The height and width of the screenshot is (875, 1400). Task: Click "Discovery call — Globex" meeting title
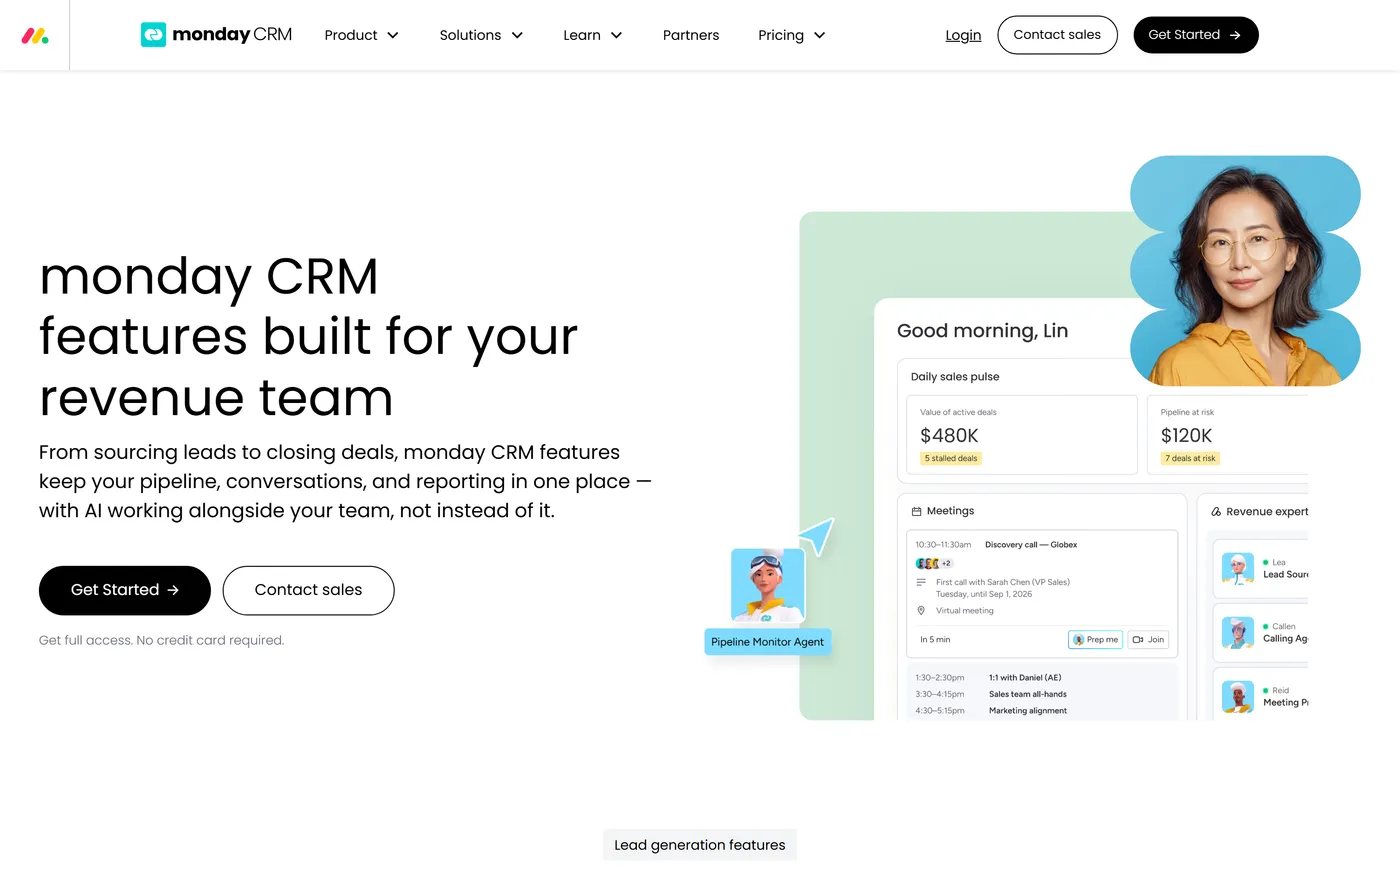pos(1031,545)
